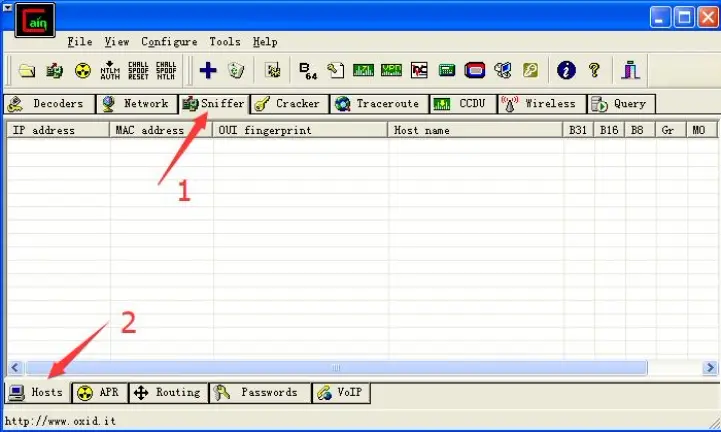Image resolution: width=721 pixels, height=432 pixels.
Task: Click the open folder toolbar icon
Action: pos(27,71)
